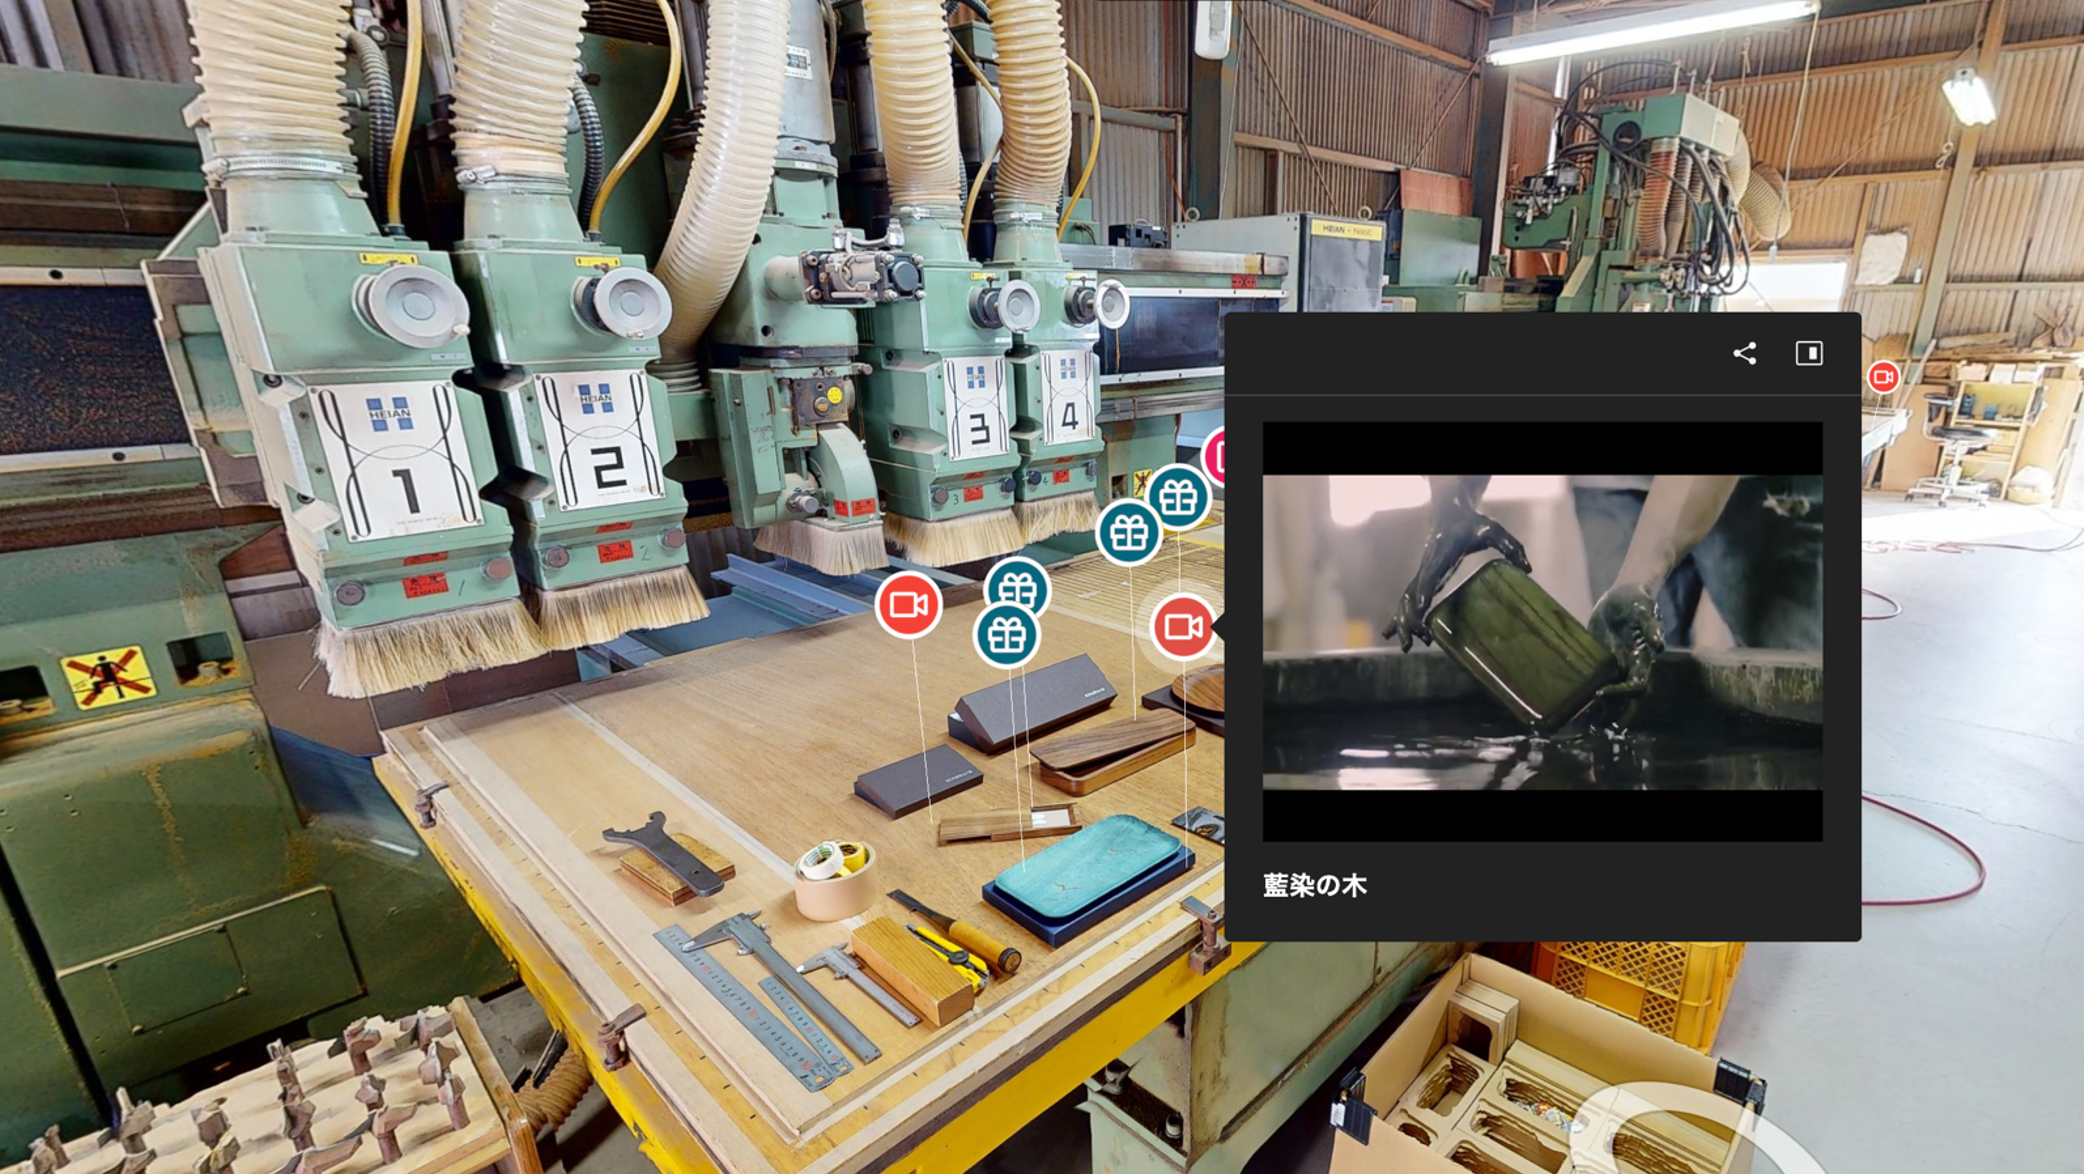Dock the tag popup using the panel icon

pos(1808,353)
